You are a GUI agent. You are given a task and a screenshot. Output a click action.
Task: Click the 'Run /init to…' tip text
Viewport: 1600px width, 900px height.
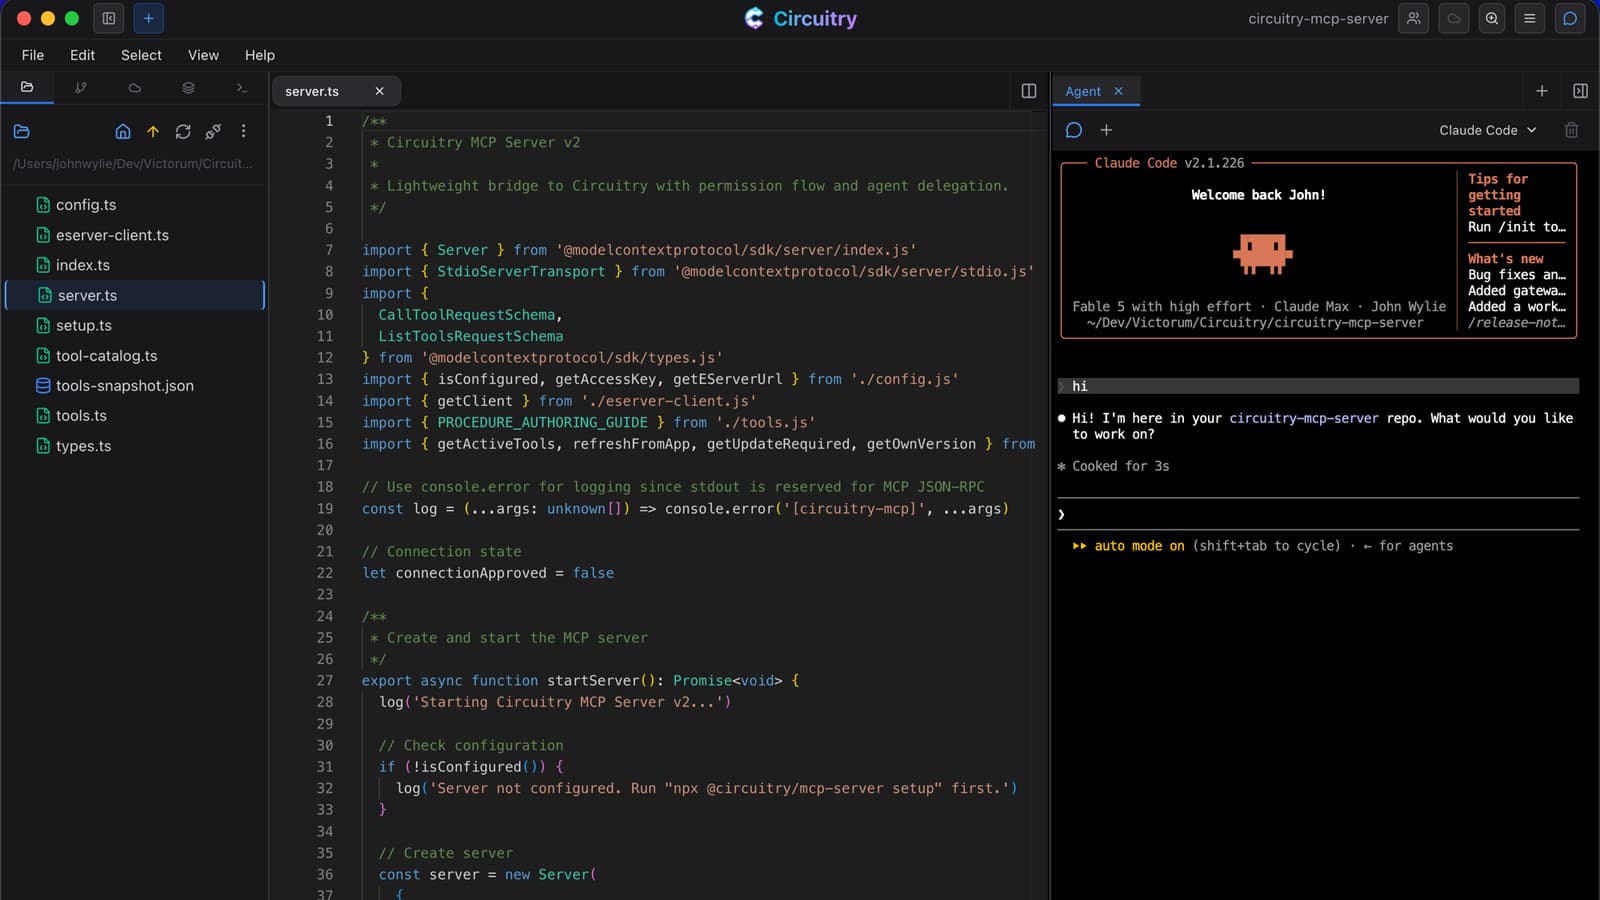[1517, 227]
